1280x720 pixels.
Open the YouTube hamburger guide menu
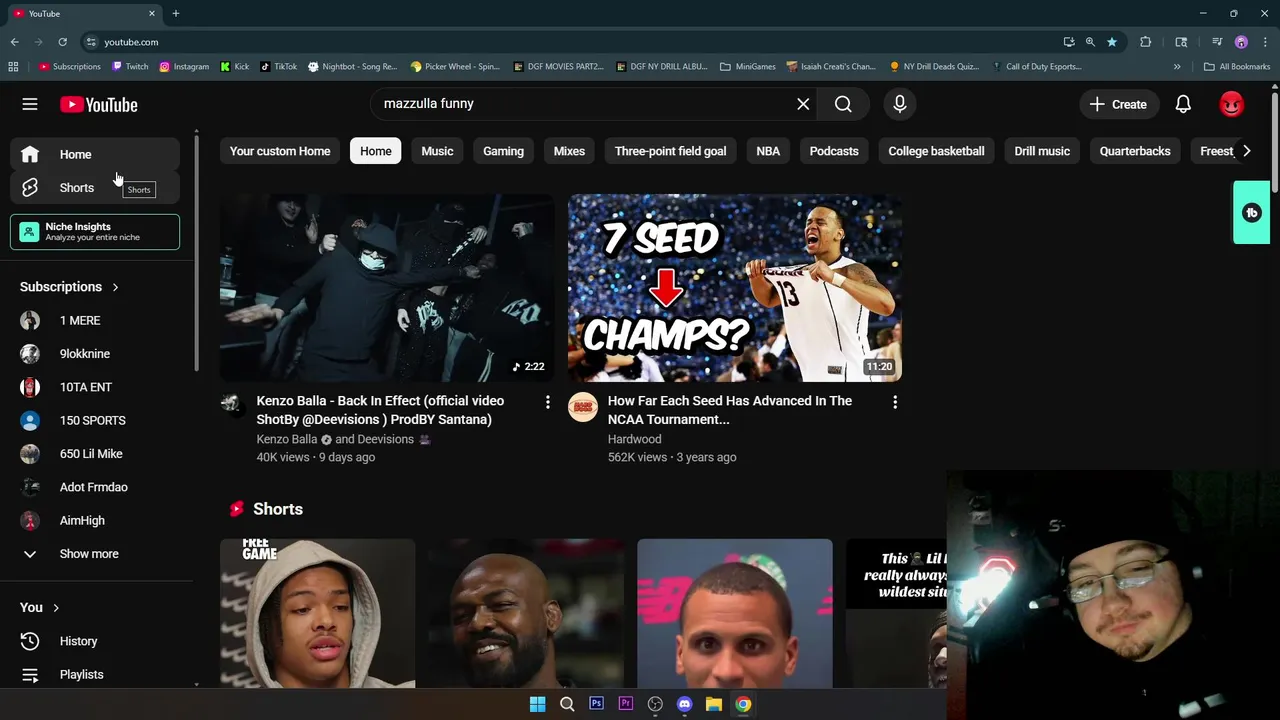pyautogui.click(x=30, y=104)
